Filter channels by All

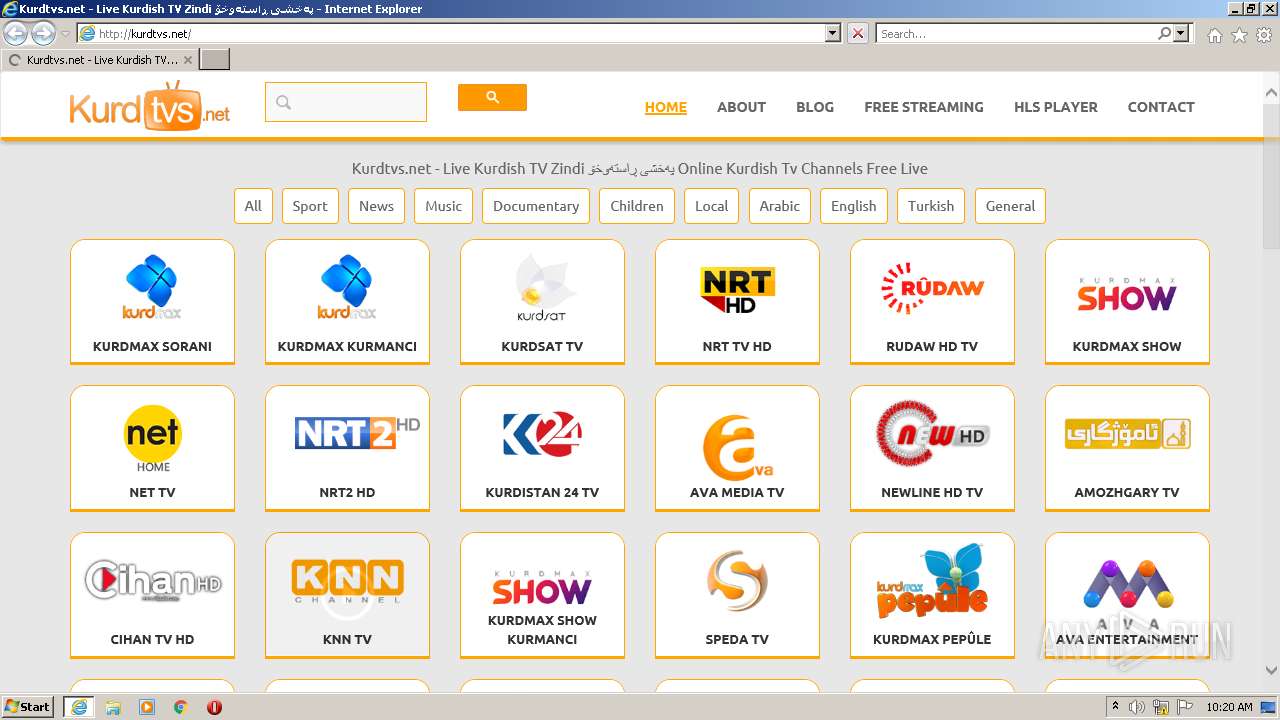(253, 206)
